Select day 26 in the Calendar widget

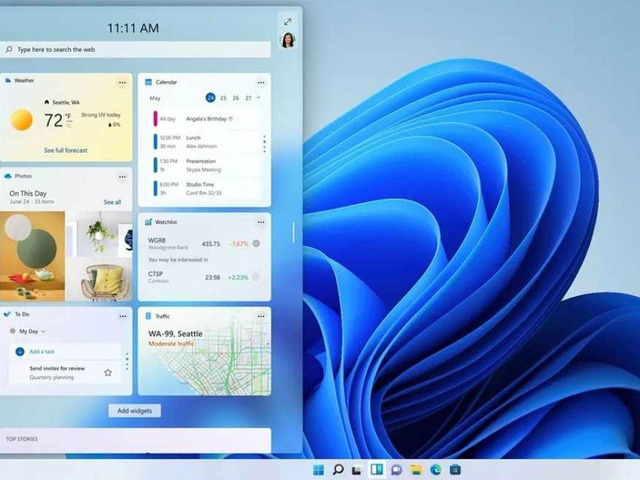[235, 98]
